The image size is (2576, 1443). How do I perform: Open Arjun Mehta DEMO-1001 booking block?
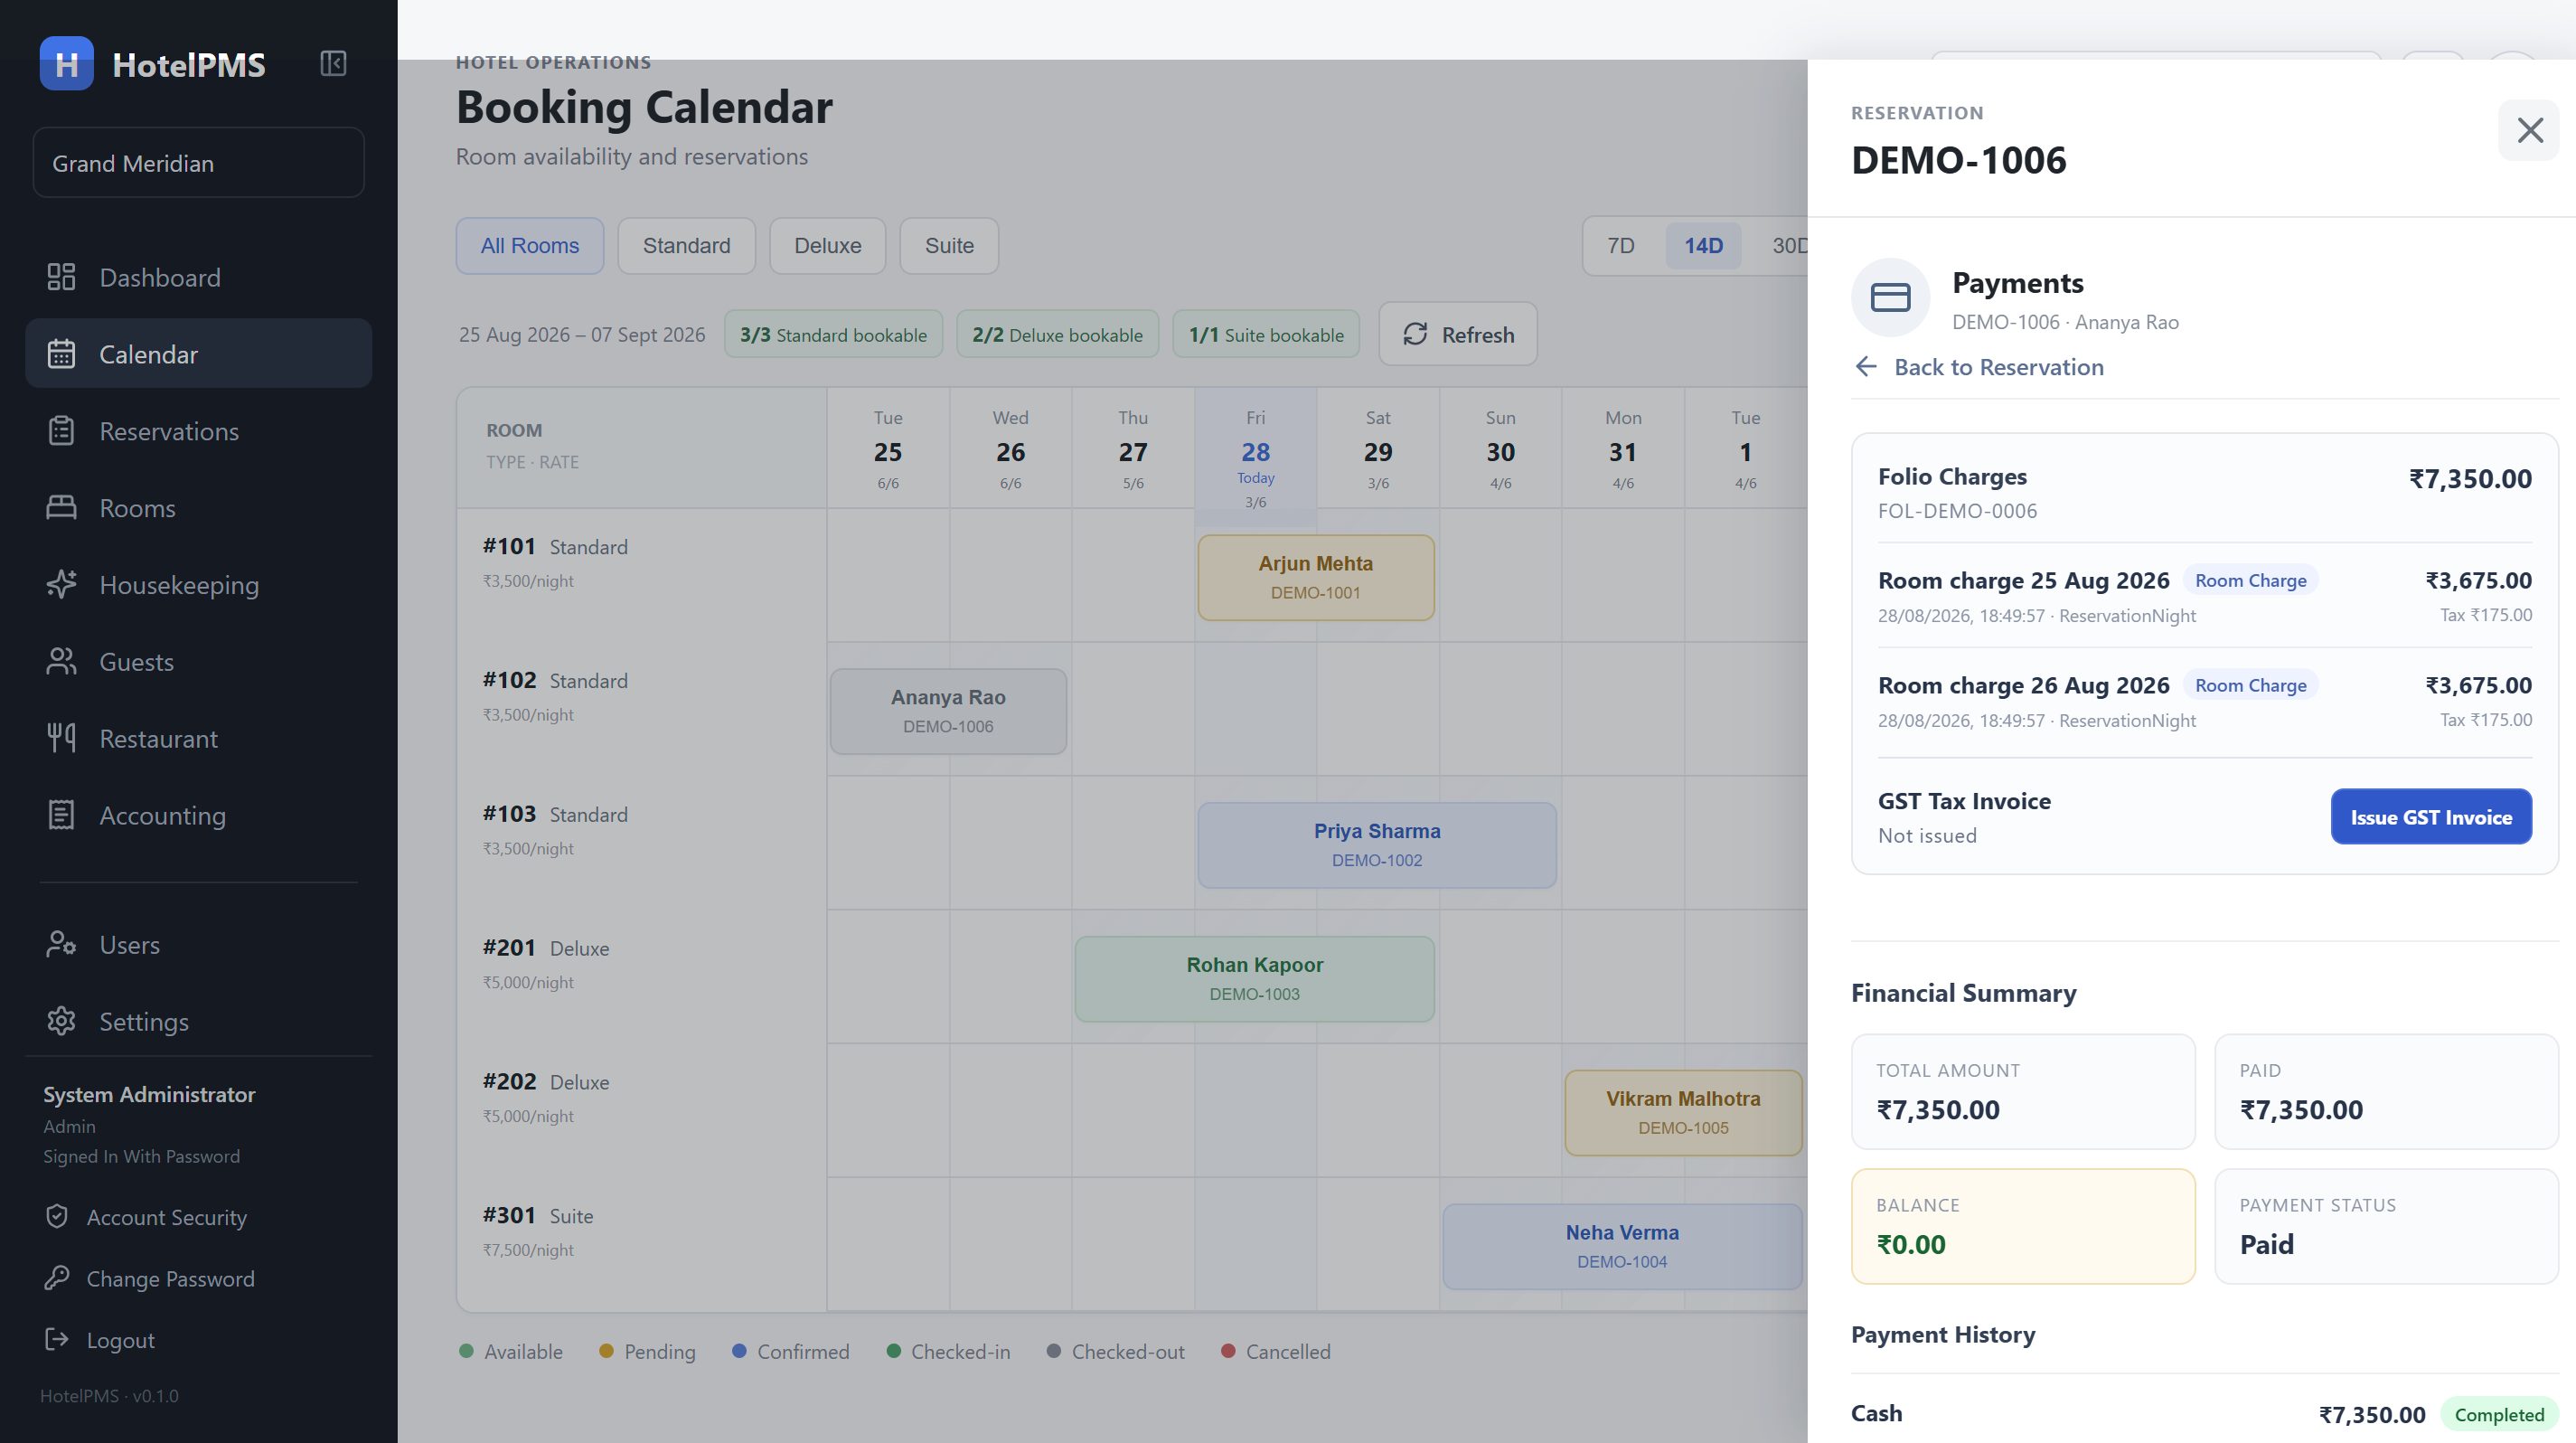(x=1316, y=578)
